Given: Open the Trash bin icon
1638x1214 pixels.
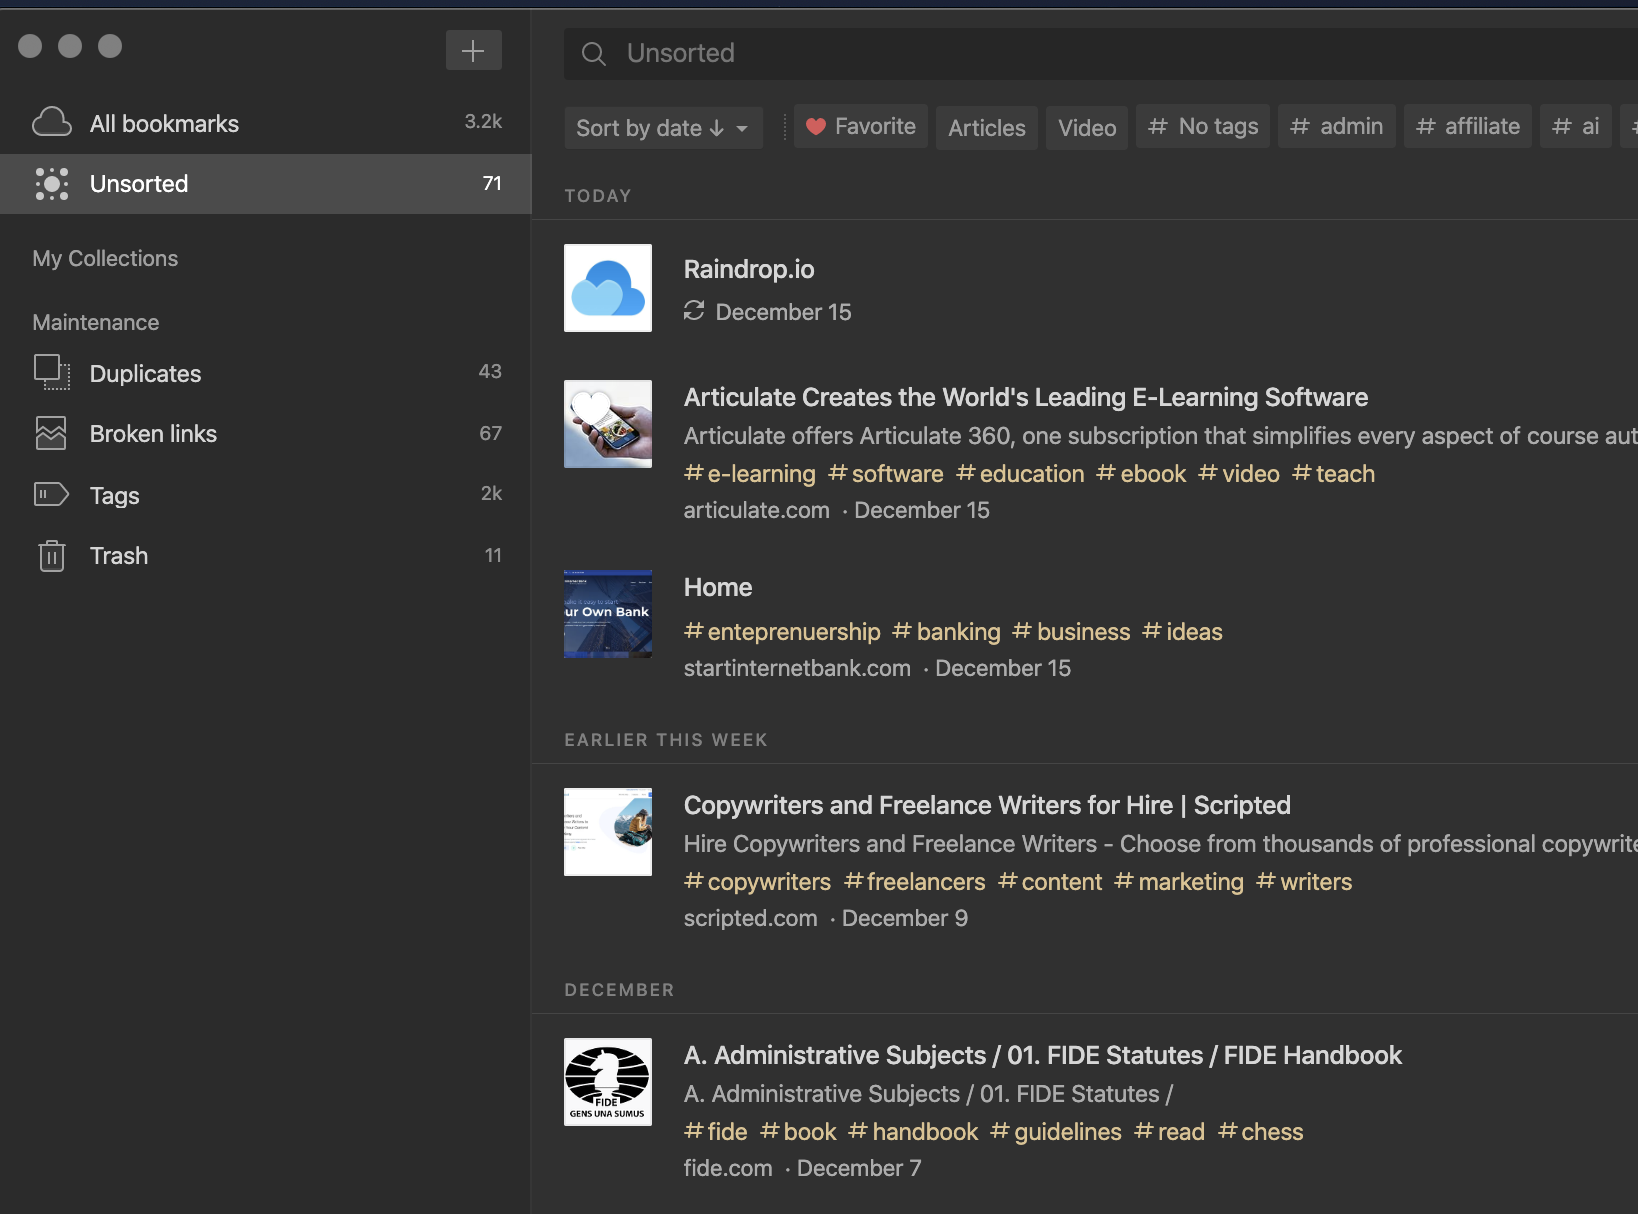Looking at the screenshot, I should pyautogui.click(x=51, y=555).
